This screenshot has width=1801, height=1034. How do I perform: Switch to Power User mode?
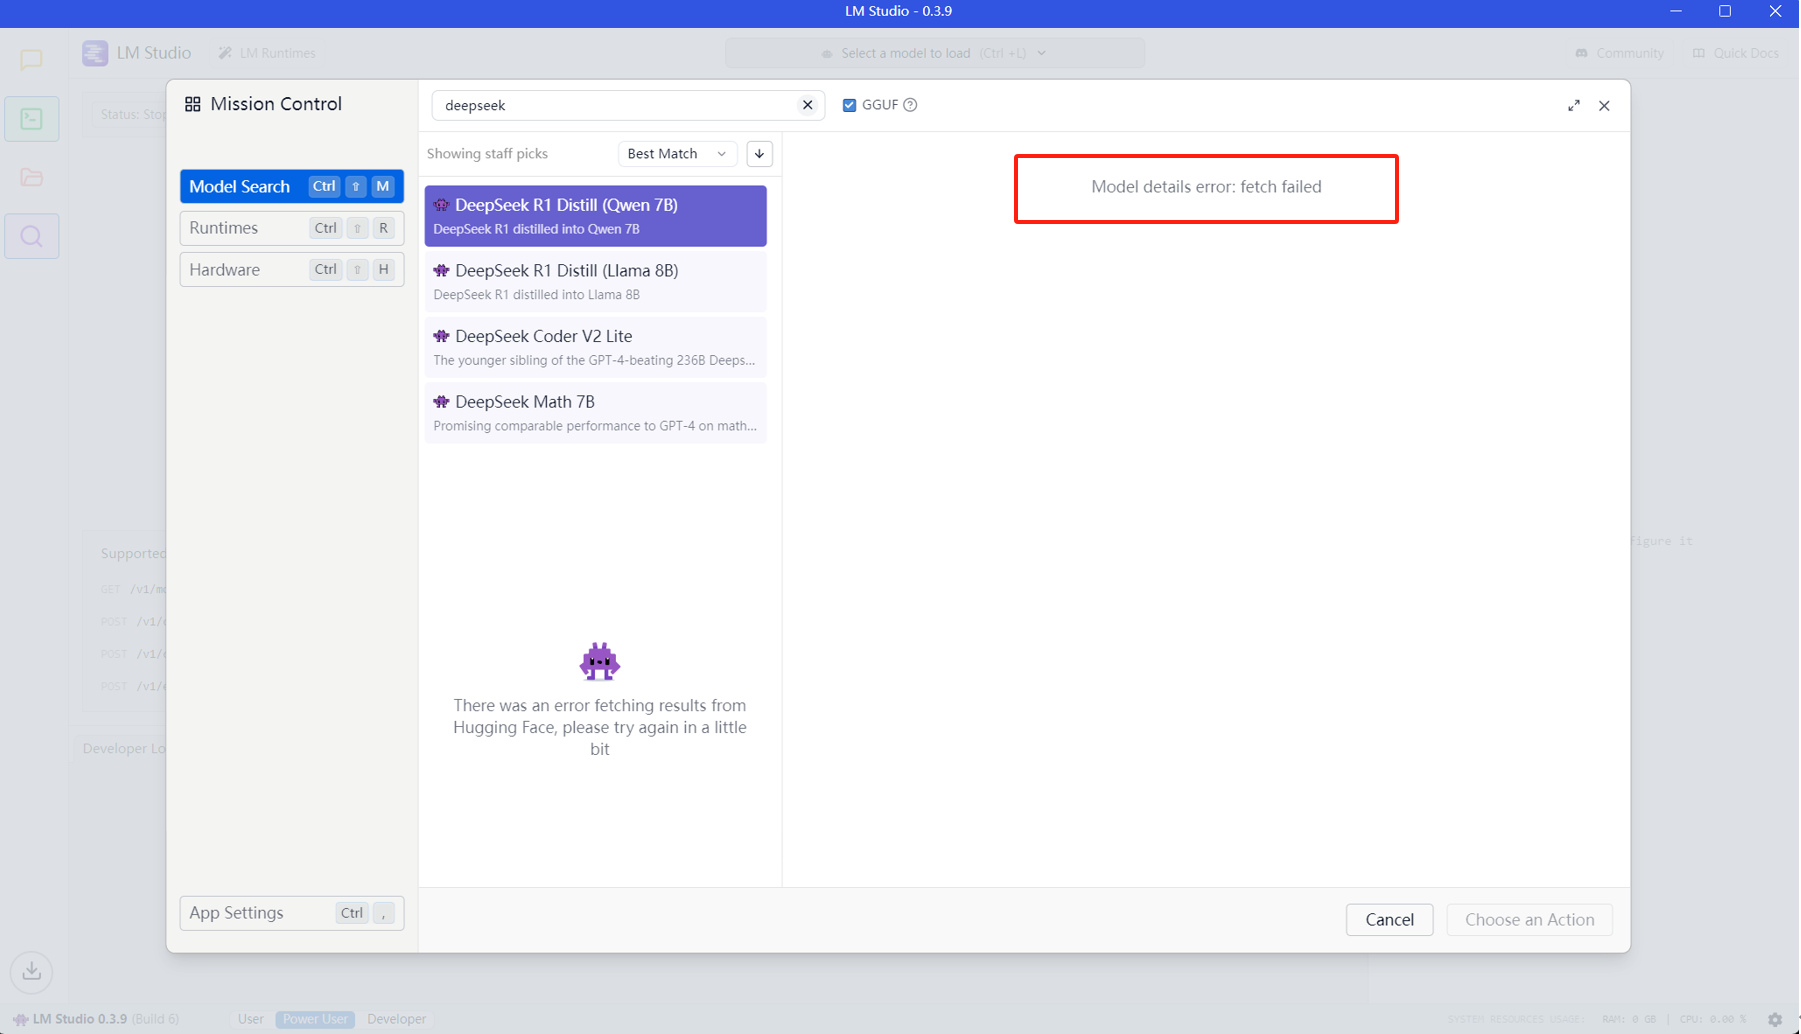coord(315,1019)
